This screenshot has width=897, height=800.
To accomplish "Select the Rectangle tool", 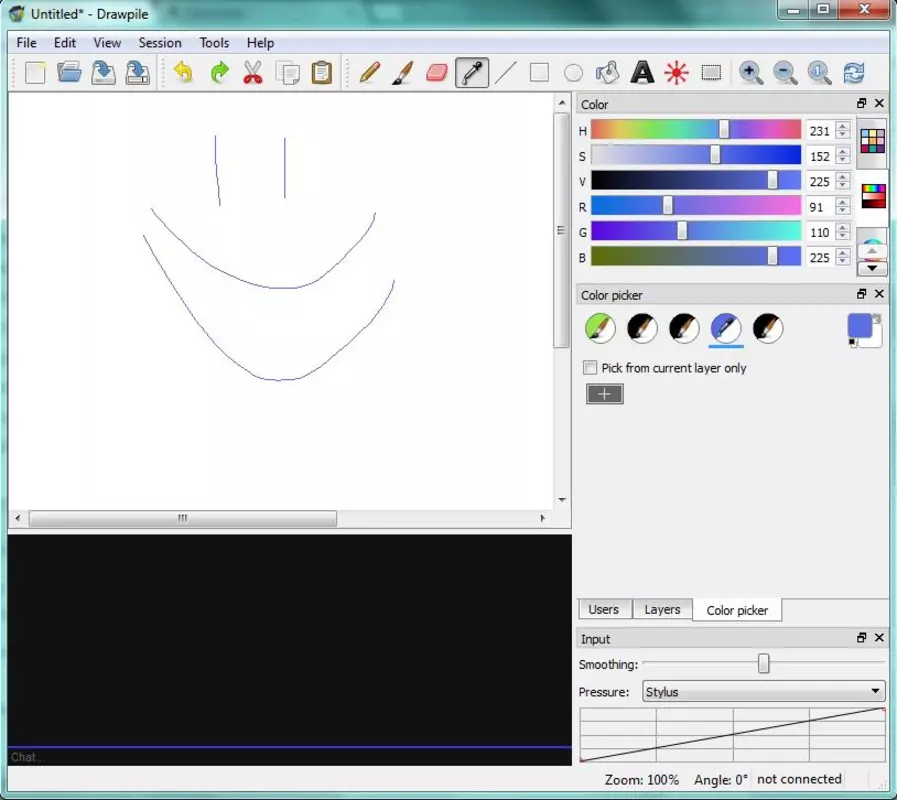I will [539, 73].
